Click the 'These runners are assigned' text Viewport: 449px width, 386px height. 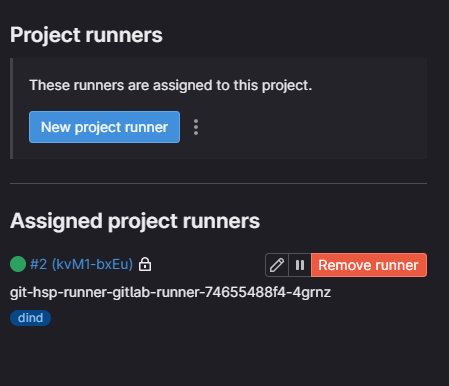point(170,85)
